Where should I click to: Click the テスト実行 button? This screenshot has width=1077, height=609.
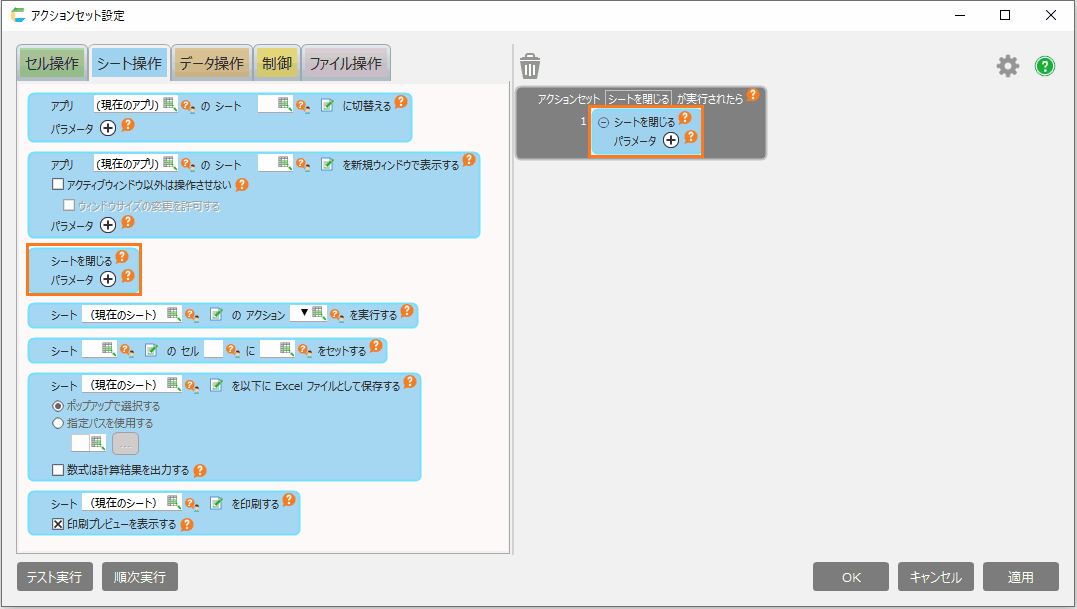click(x=55, y=577)
